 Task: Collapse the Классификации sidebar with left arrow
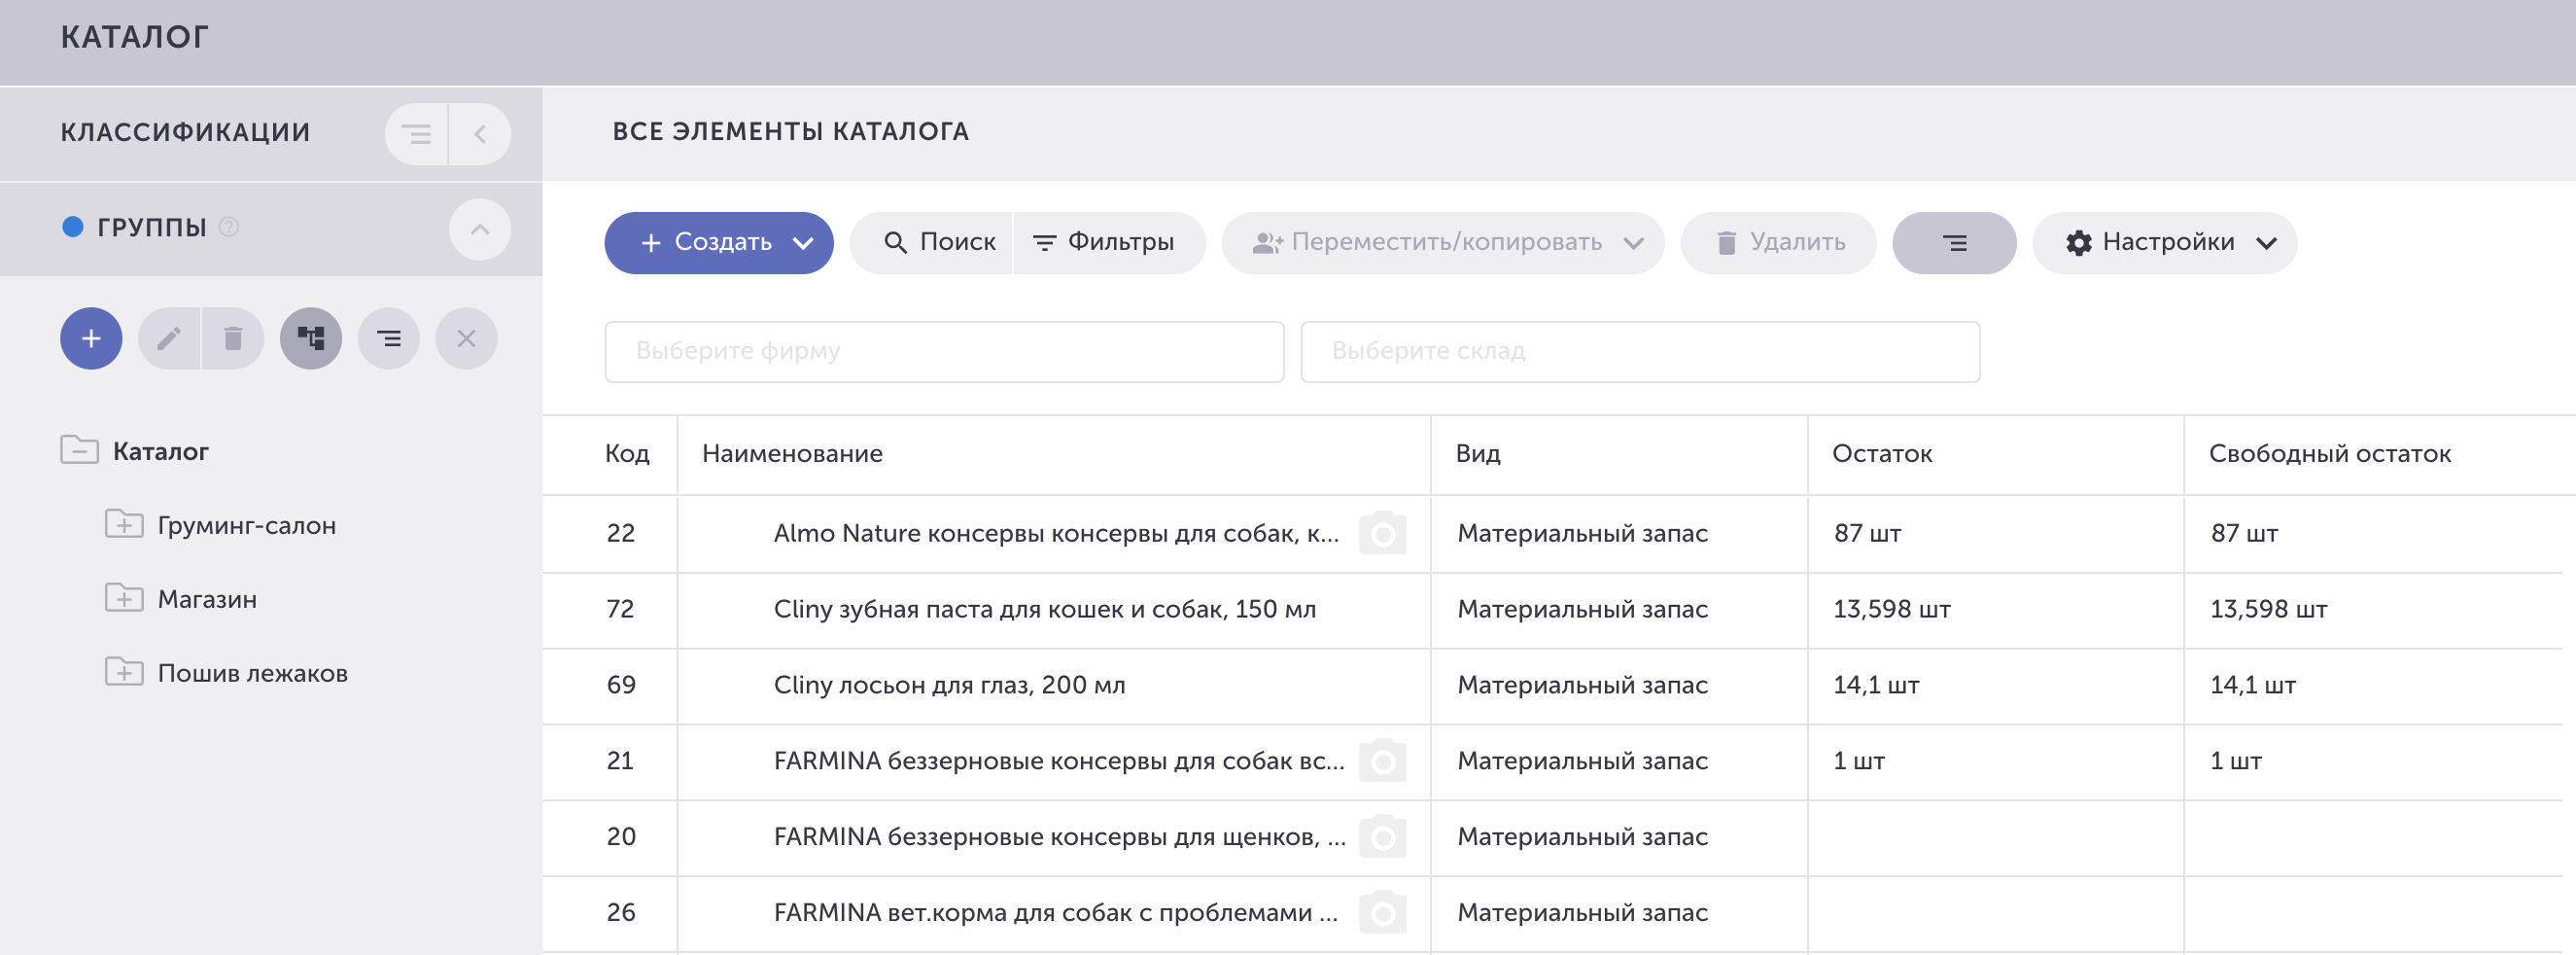(x=480, y=134)
